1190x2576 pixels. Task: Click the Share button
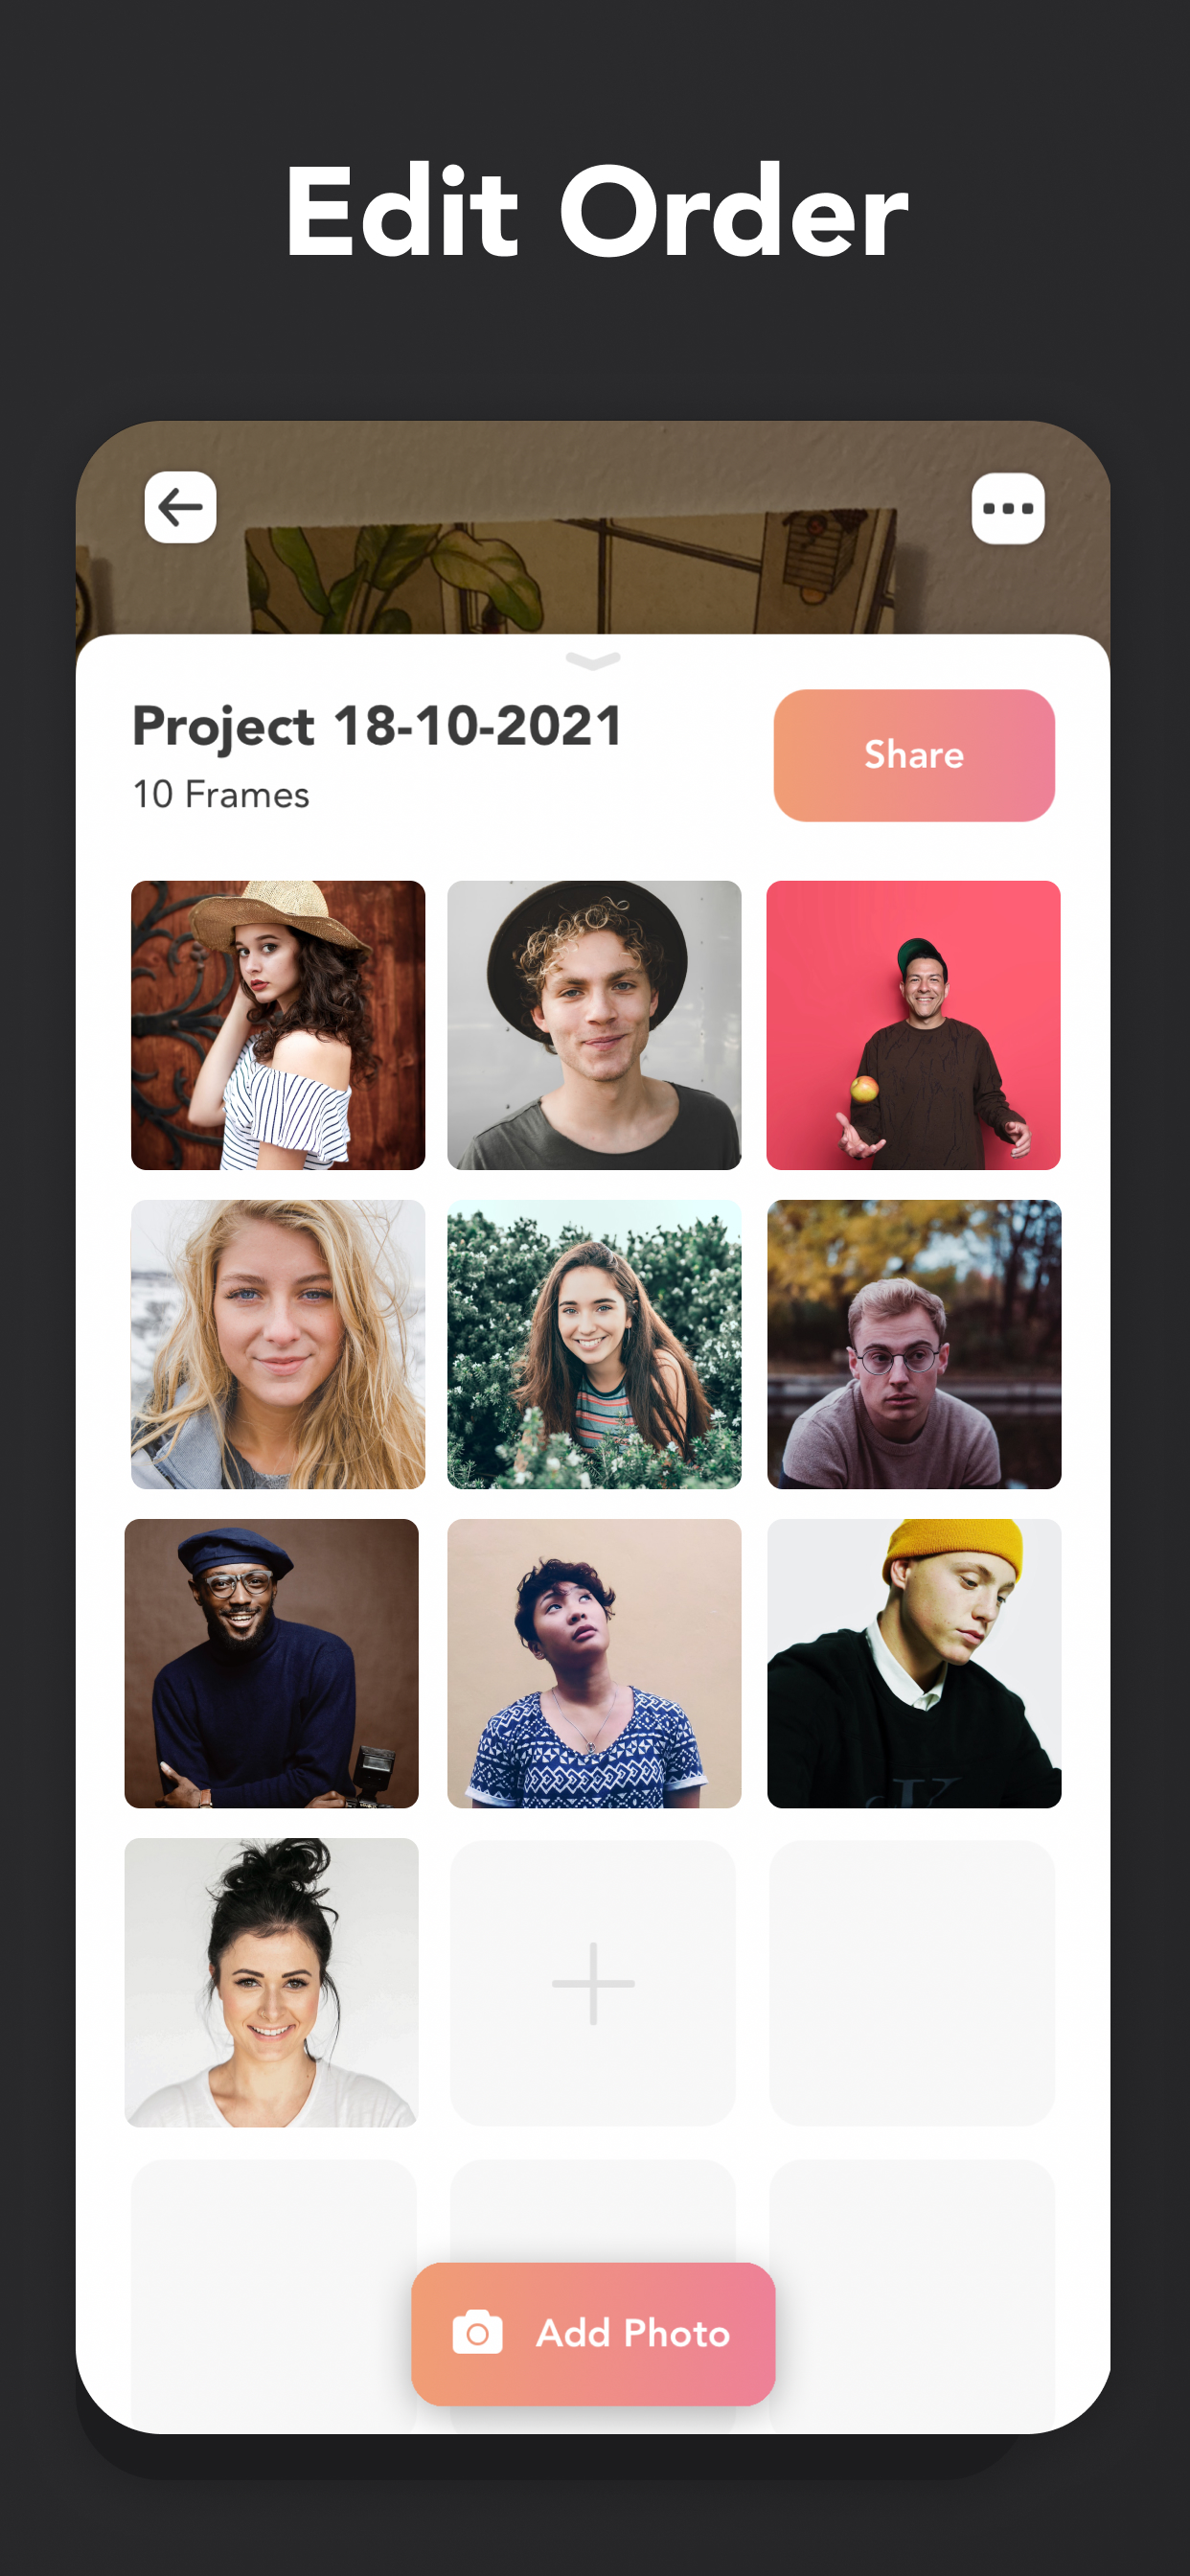point(914,755)
